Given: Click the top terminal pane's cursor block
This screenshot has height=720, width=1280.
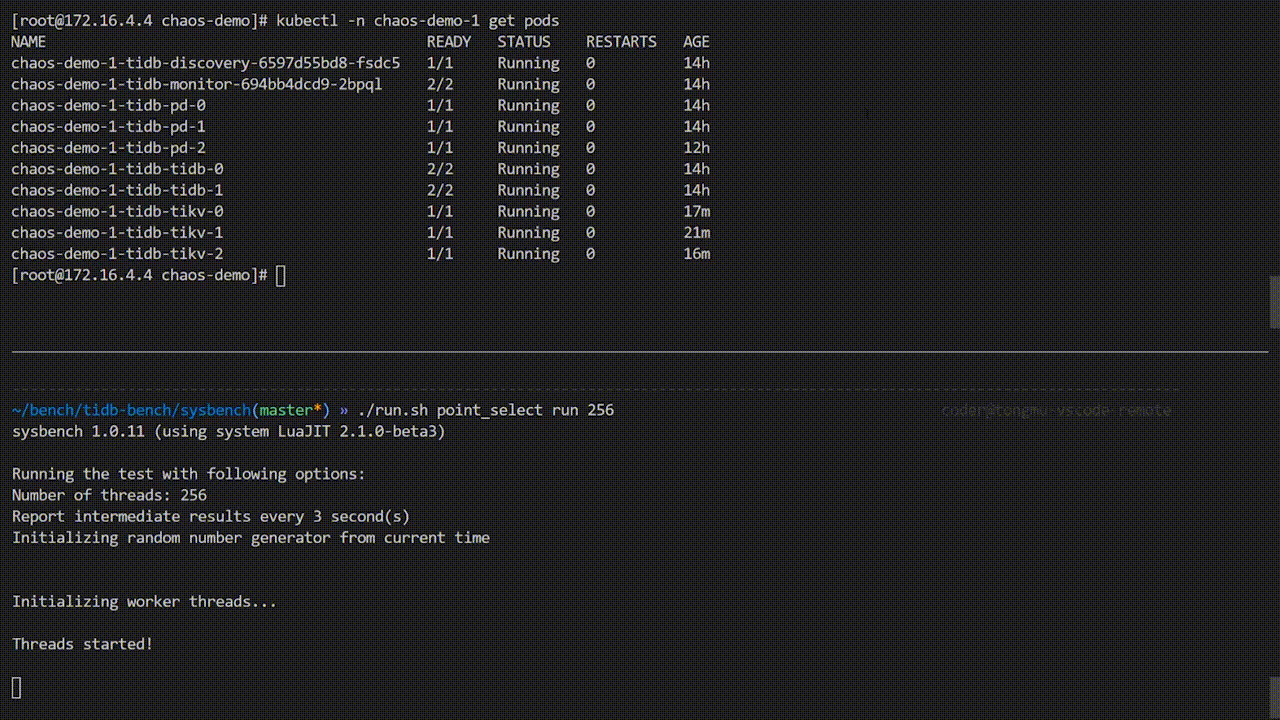Looking at the screenshot, I should click(280, 275).
